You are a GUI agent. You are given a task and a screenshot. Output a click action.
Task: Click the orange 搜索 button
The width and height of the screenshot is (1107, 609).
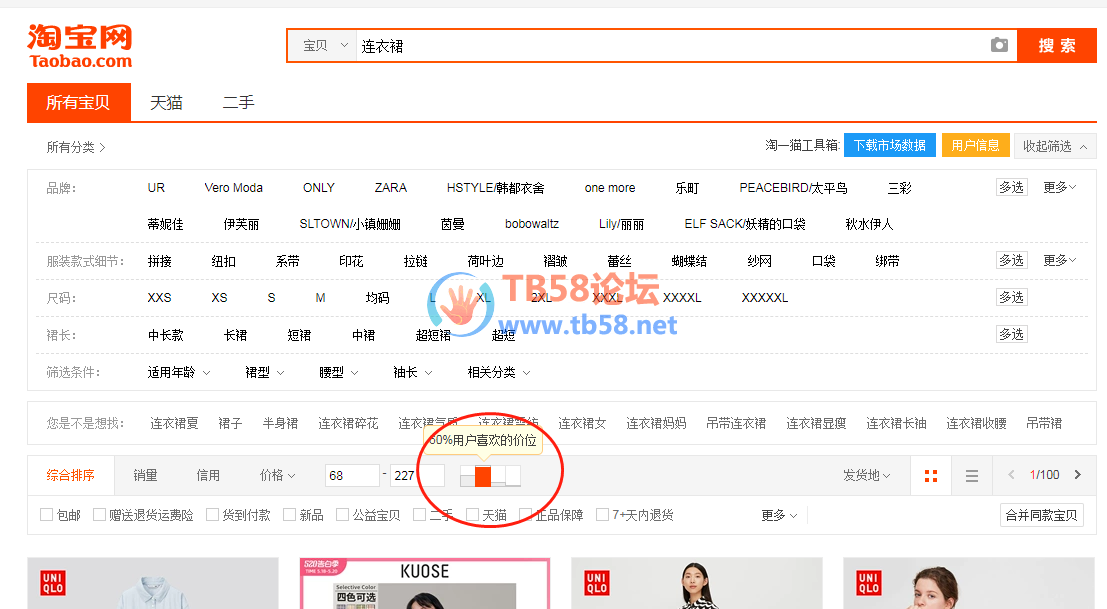coord(1057,46)
